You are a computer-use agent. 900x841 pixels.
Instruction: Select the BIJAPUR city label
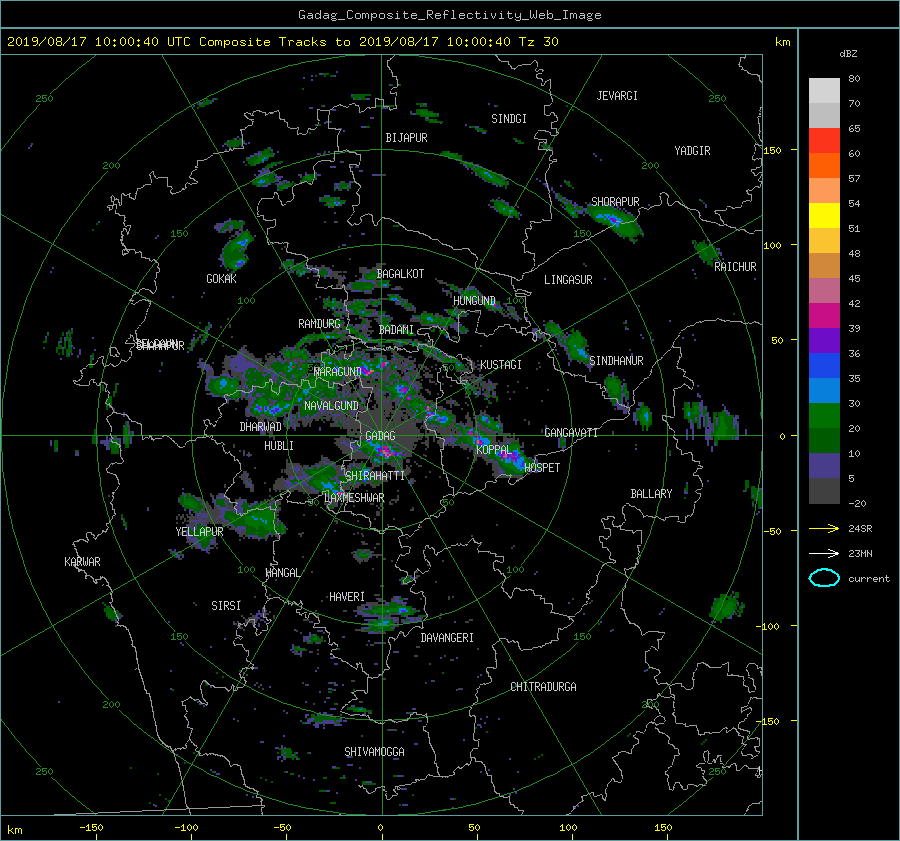[x=406, y=138]
